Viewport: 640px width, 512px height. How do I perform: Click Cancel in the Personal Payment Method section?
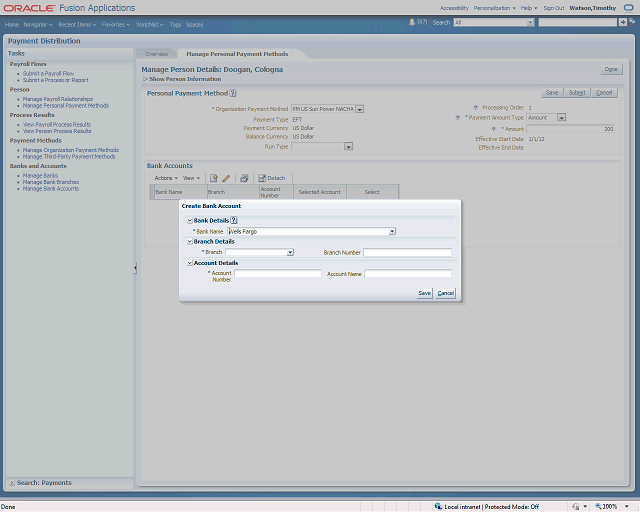click(604, 93)
